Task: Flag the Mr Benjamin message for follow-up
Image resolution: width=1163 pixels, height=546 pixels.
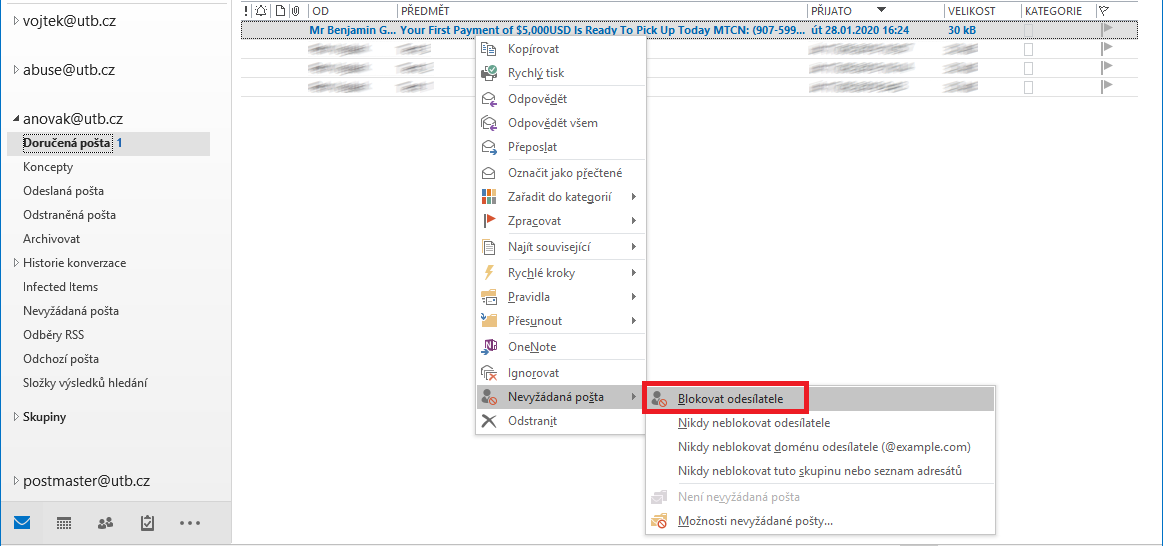Action: pos(1106,30)
